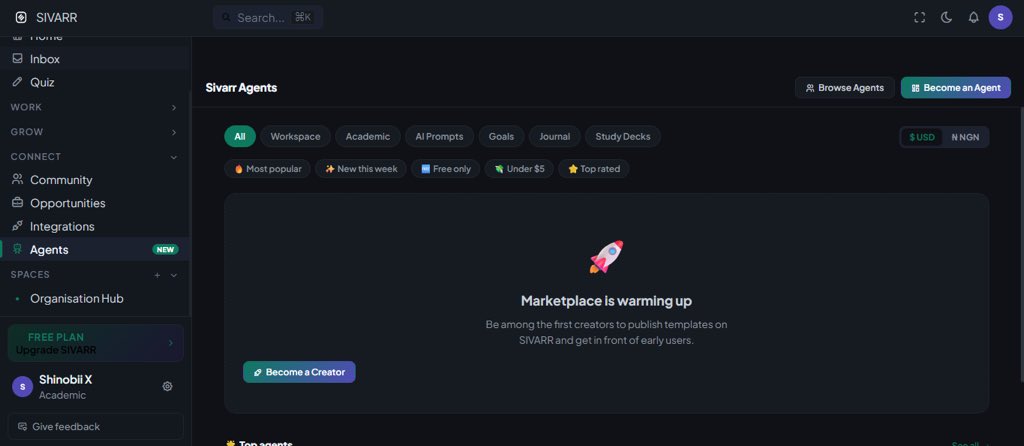Open Inbox from sidebar
The image size is (1024, 446).
[95, 59]
